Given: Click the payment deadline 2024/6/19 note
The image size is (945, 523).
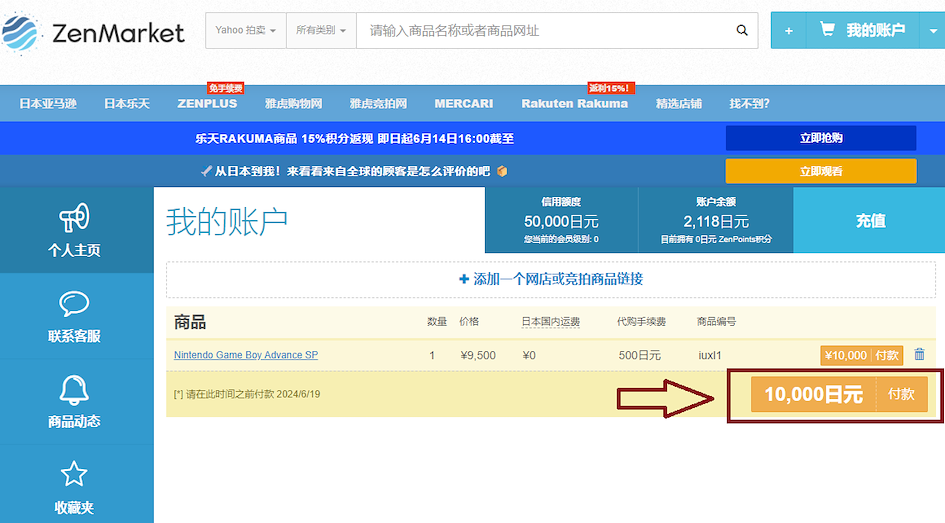Looking at the screenshot, I should (x=247, y=394).
